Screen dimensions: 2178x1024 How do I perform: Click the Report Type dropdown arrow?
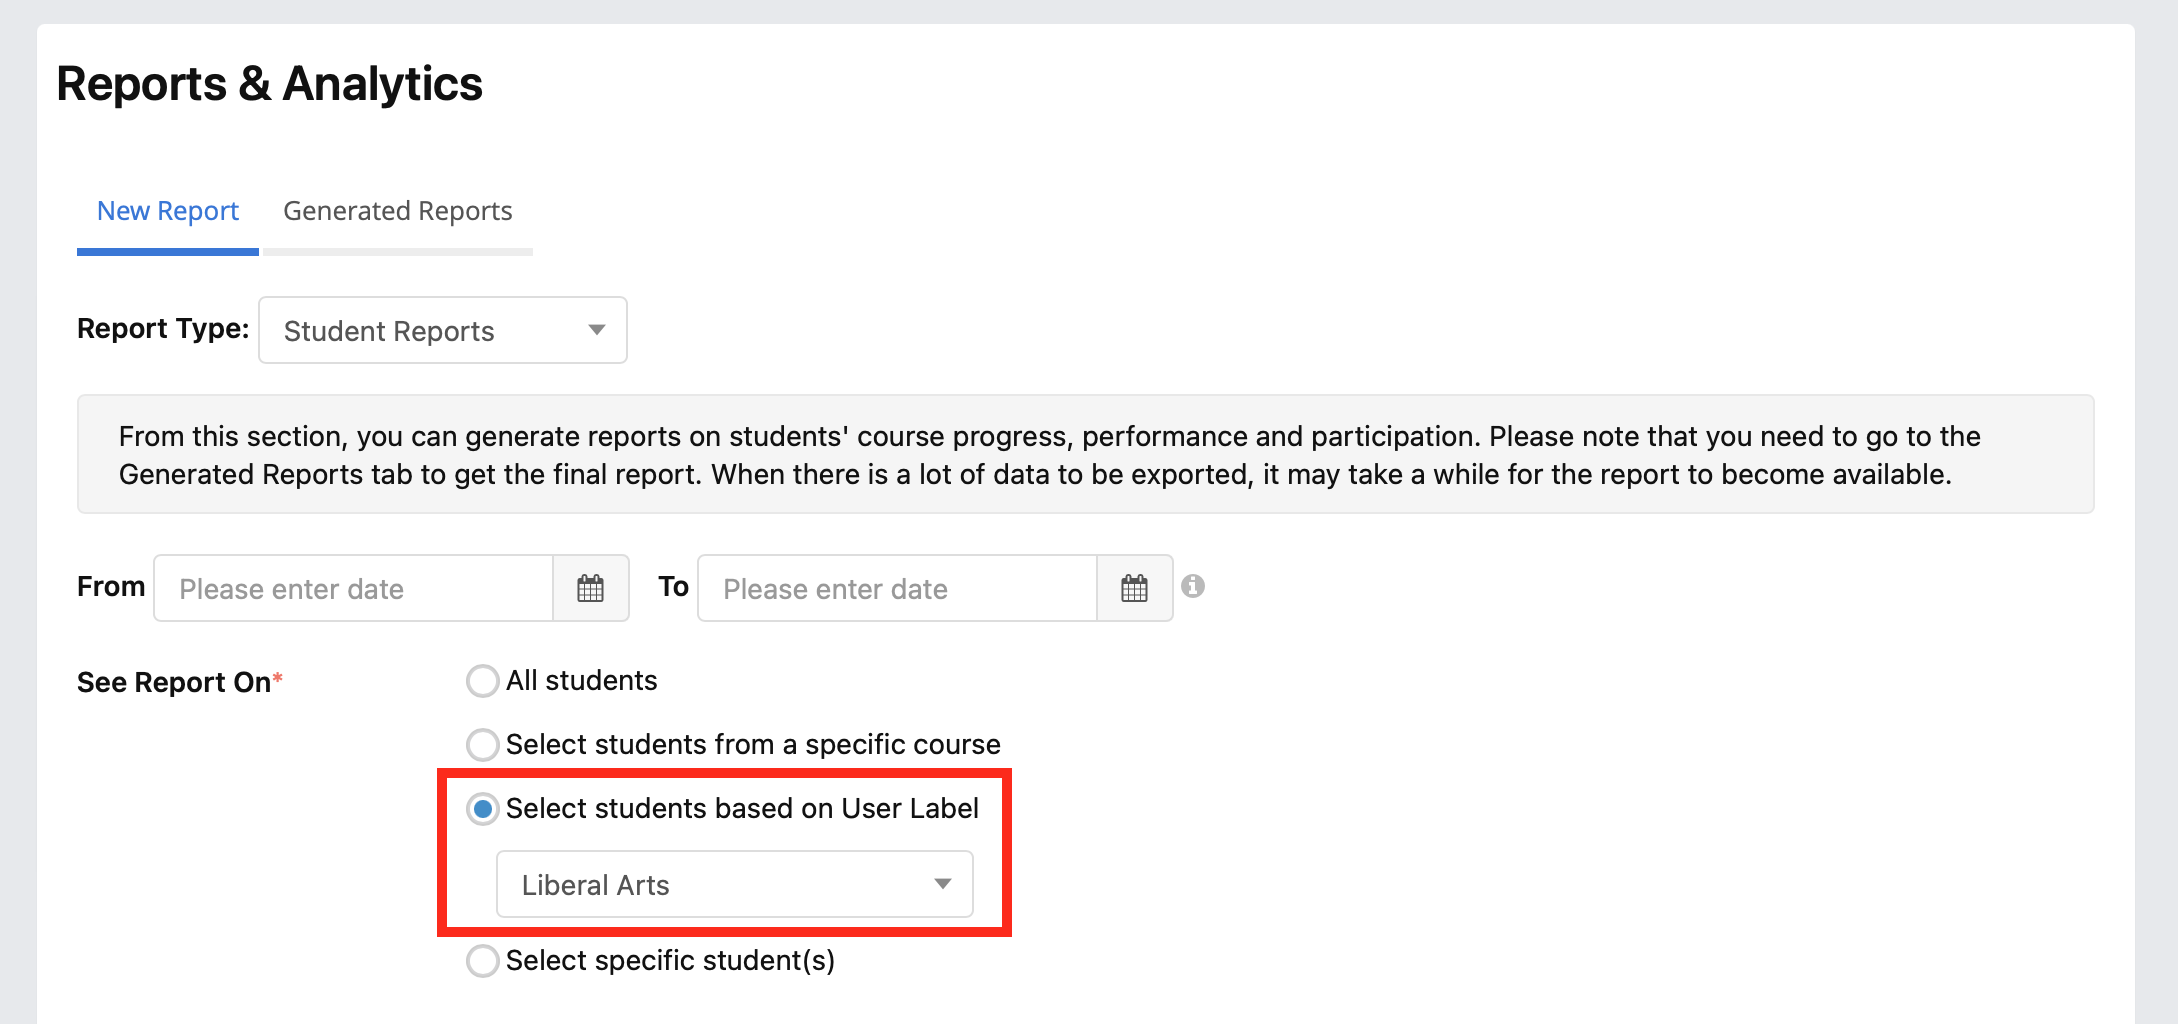pyautogui.click(x=597, y=330)
